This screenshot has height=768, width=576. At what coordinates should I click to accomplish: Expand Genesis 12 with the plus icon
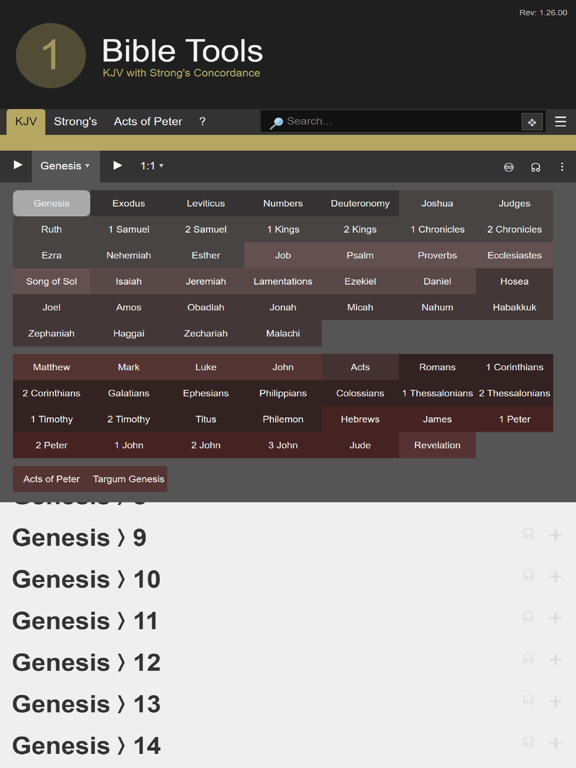click(x=555, y=659)
